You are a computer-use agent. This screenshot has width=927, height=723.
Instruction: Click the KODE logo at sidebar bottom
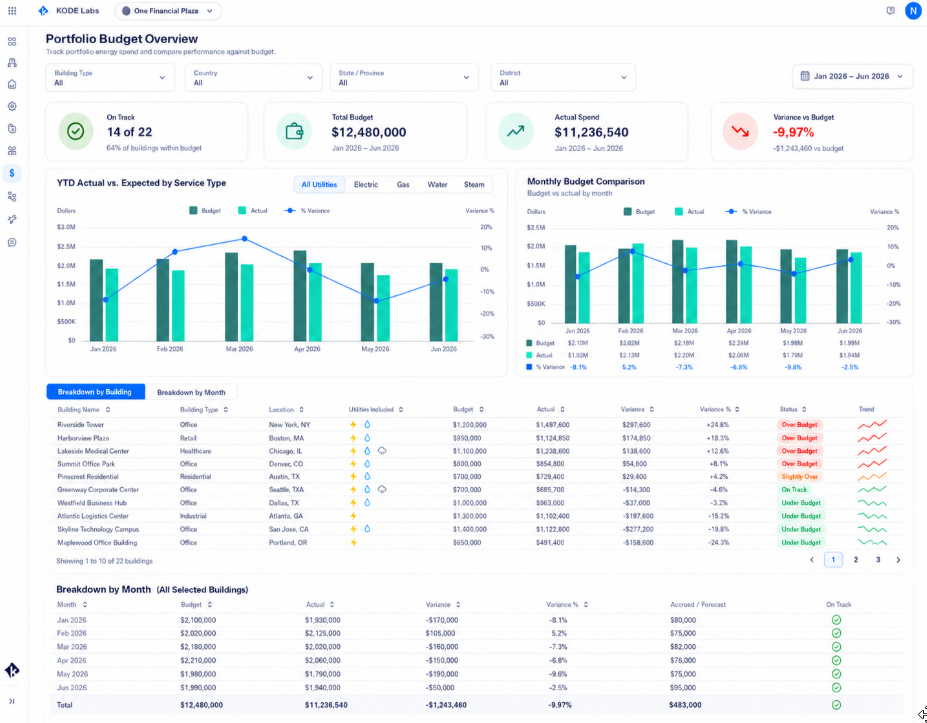[12, 670]
